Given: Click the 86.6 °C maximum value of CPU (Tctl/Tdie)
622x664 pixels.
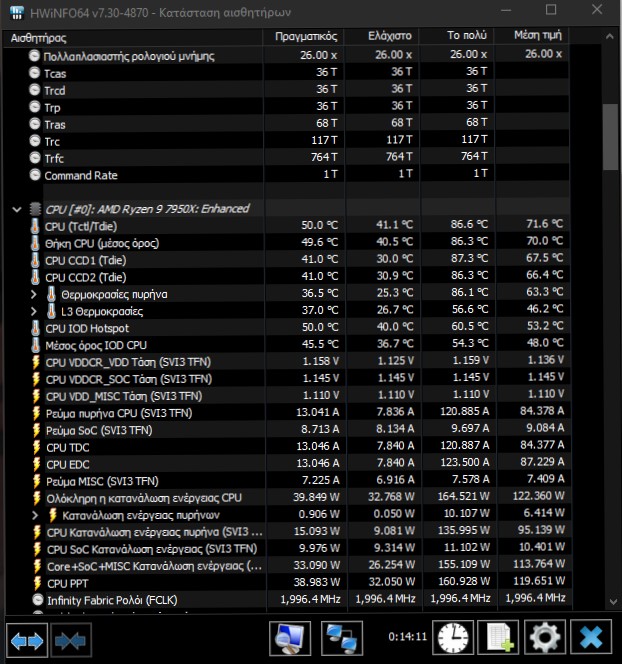Looking at the screenshot, I should click(469, 224).
